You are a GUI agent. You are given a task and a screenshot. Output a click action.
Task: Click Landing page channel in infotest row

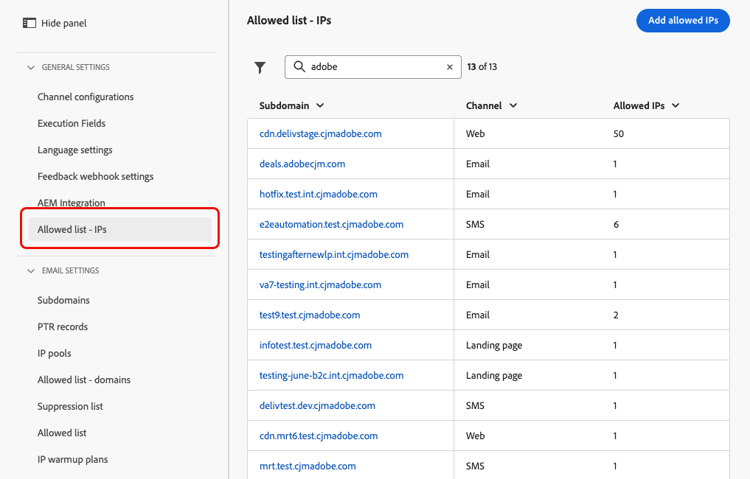tap(494, 345)
